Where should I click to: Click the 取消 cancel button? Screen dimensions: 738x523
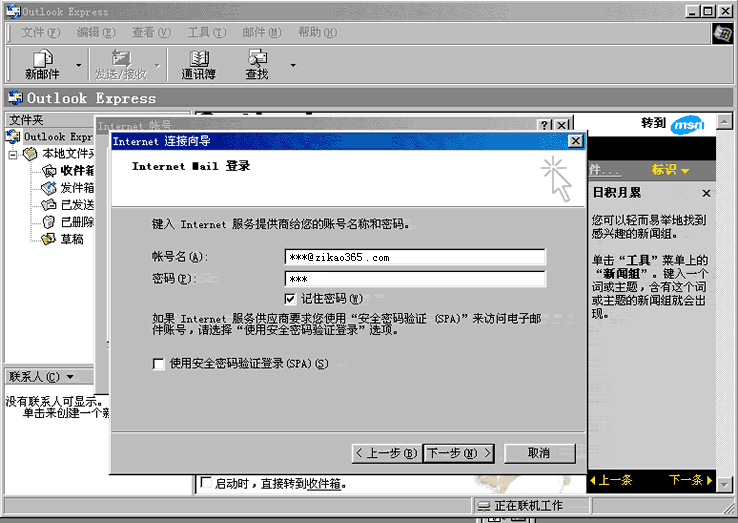coord(539,453)
